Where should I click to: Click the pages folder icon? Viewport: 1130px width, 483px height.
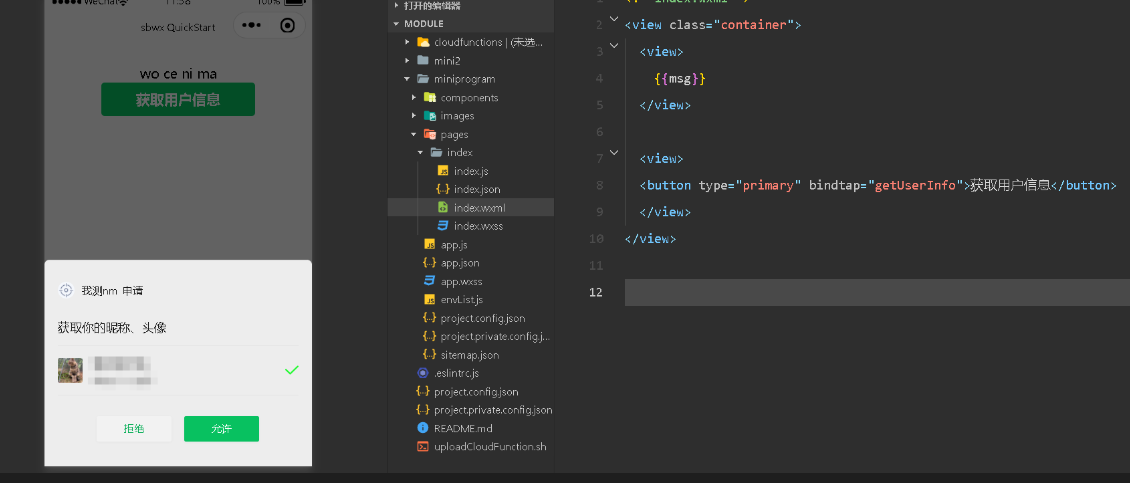[x=430, y=134]
